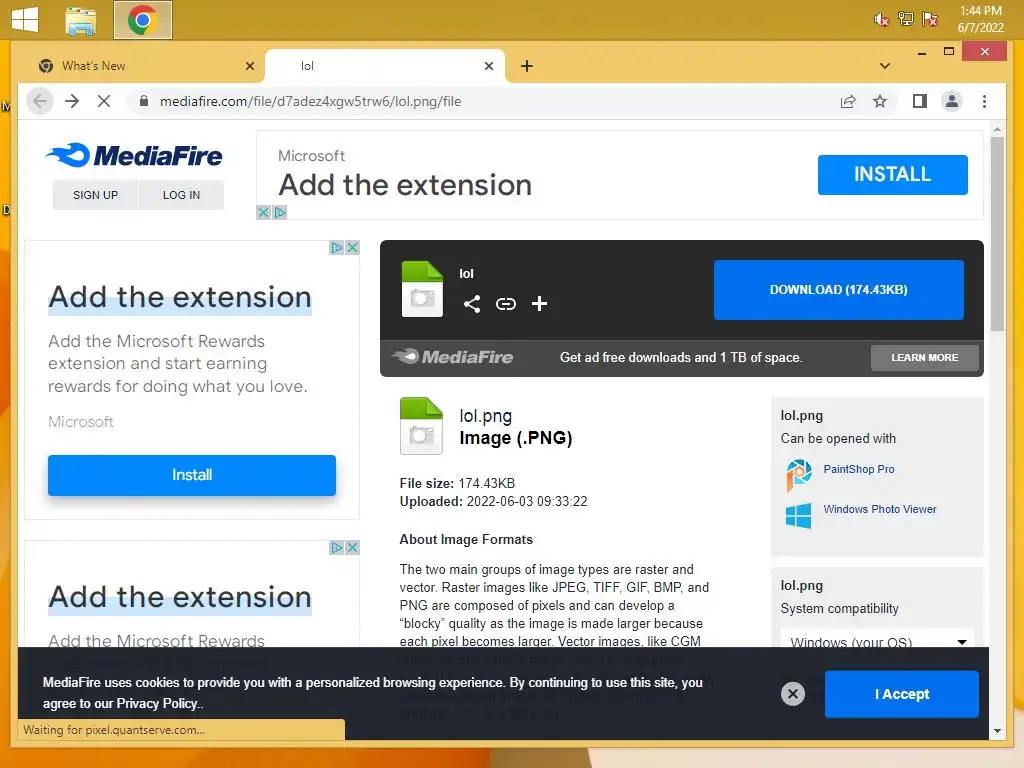Click the scrollbar up arrow
This screenshot has height=768, width=1024.
coord(997,129)
